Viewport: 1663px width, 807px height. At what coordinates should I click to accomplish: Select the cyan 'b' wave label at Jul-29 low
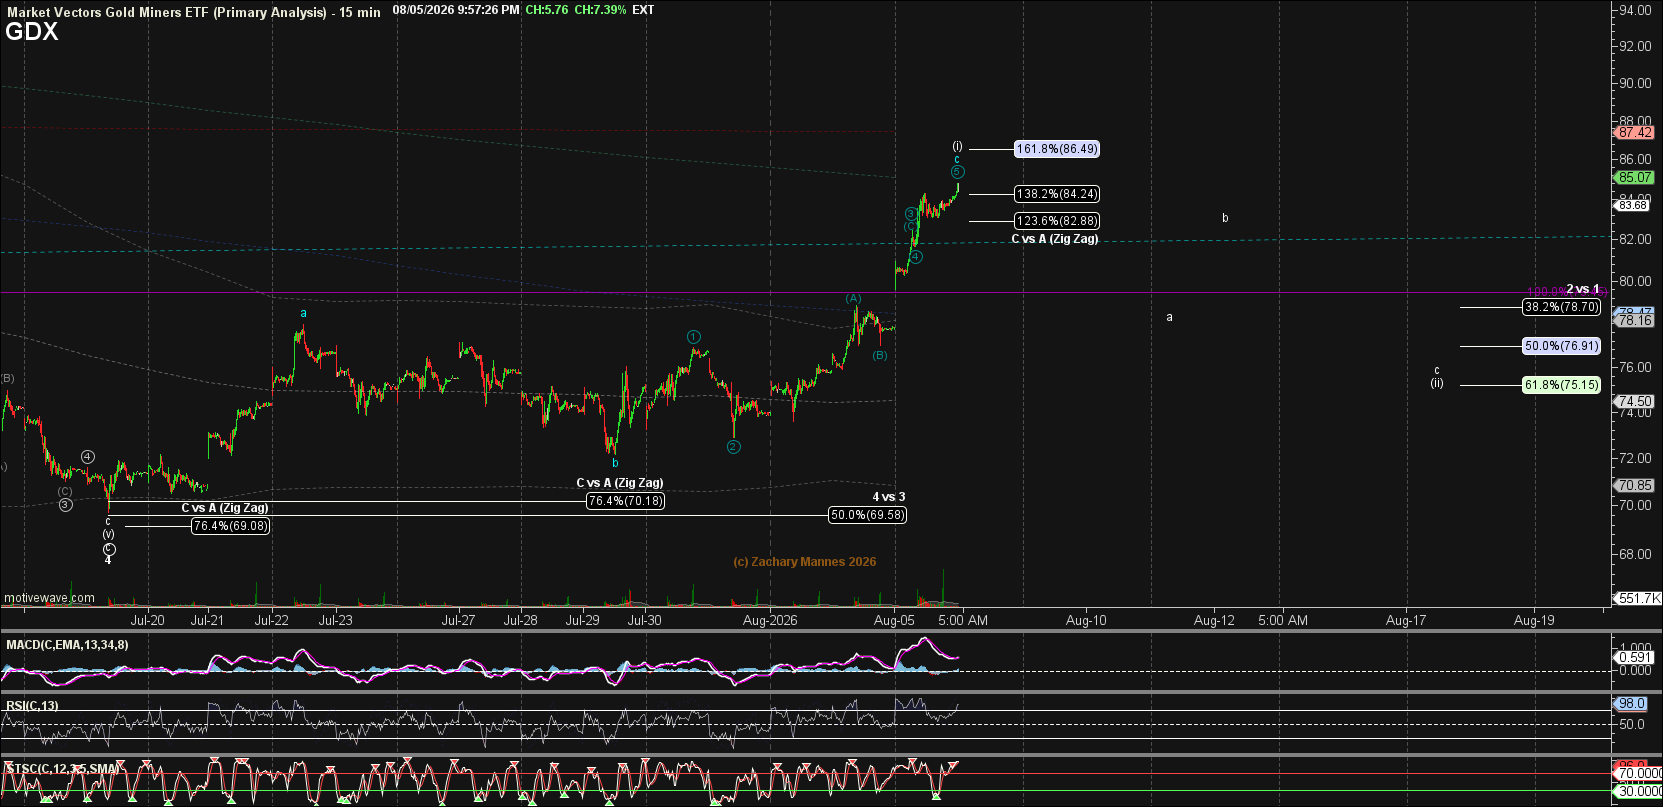tap(615, 463)
